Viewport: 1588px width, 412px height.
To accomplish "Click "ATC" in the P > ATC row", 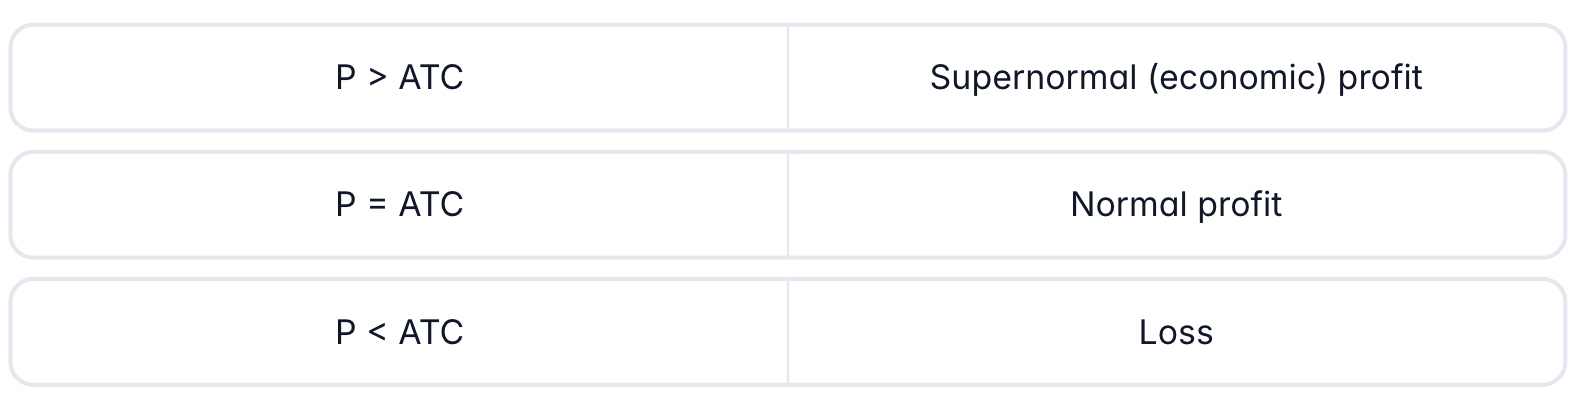I will (x=431, y=78).
